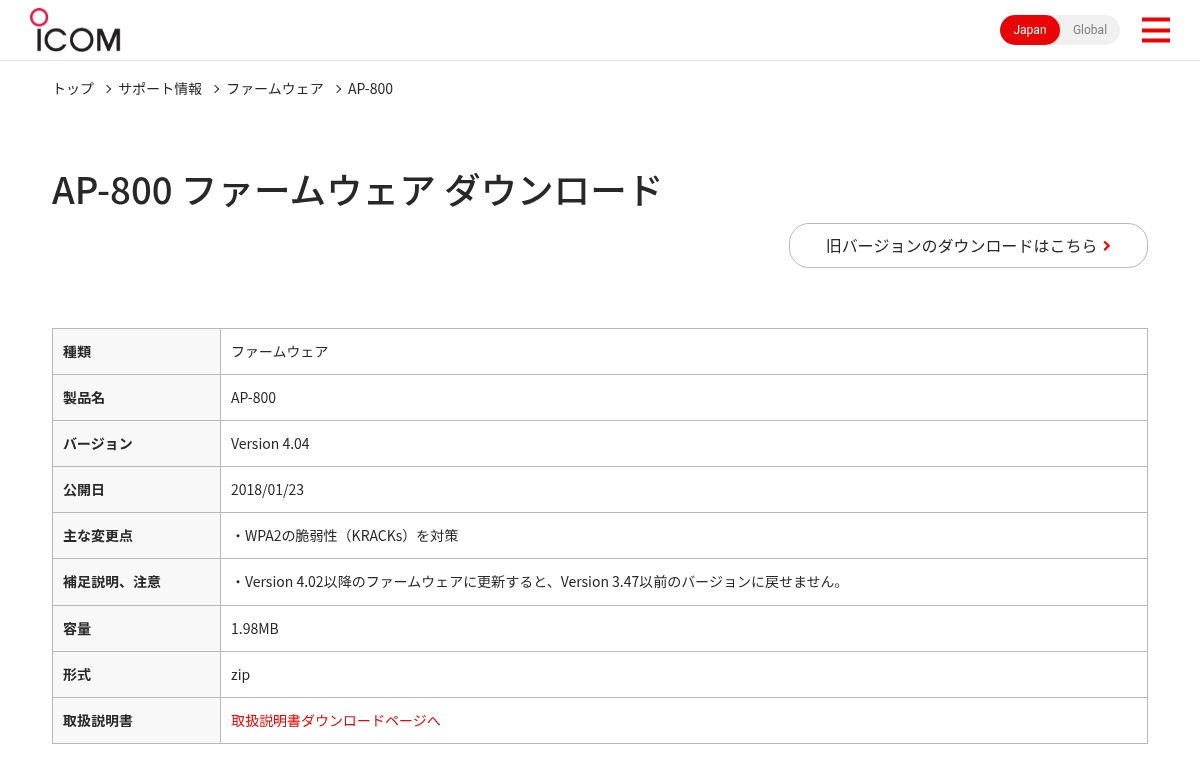This screenshot has width=1200, height=757.
Task: Click the page heading AP-800 ファームウェア ダウンロード
Action: pyautogui.click(x=357, y=190)
